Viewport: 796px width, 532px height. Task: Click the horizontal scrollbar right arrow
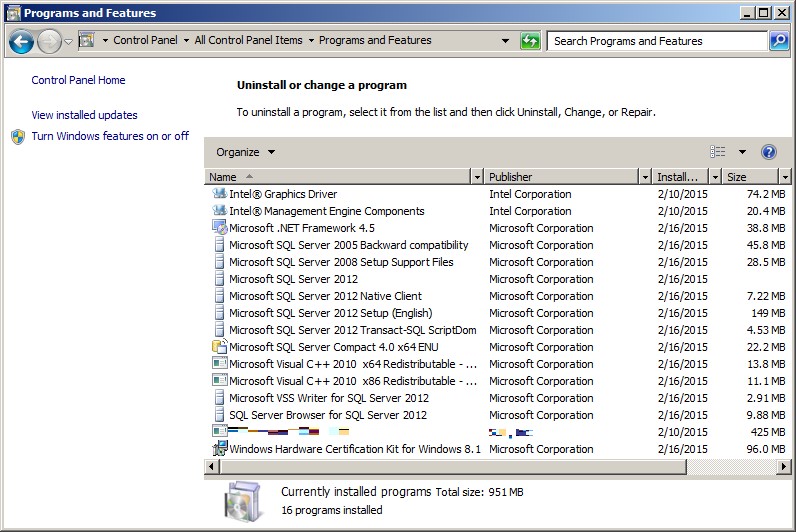[784, 466]
